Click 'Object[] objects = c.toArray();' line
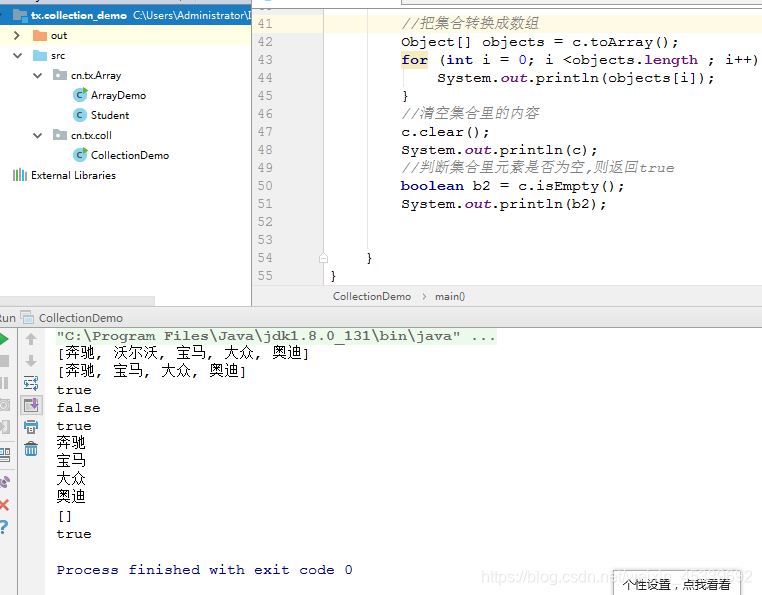Viewport: 762px width, 595px height. [539, 42]
